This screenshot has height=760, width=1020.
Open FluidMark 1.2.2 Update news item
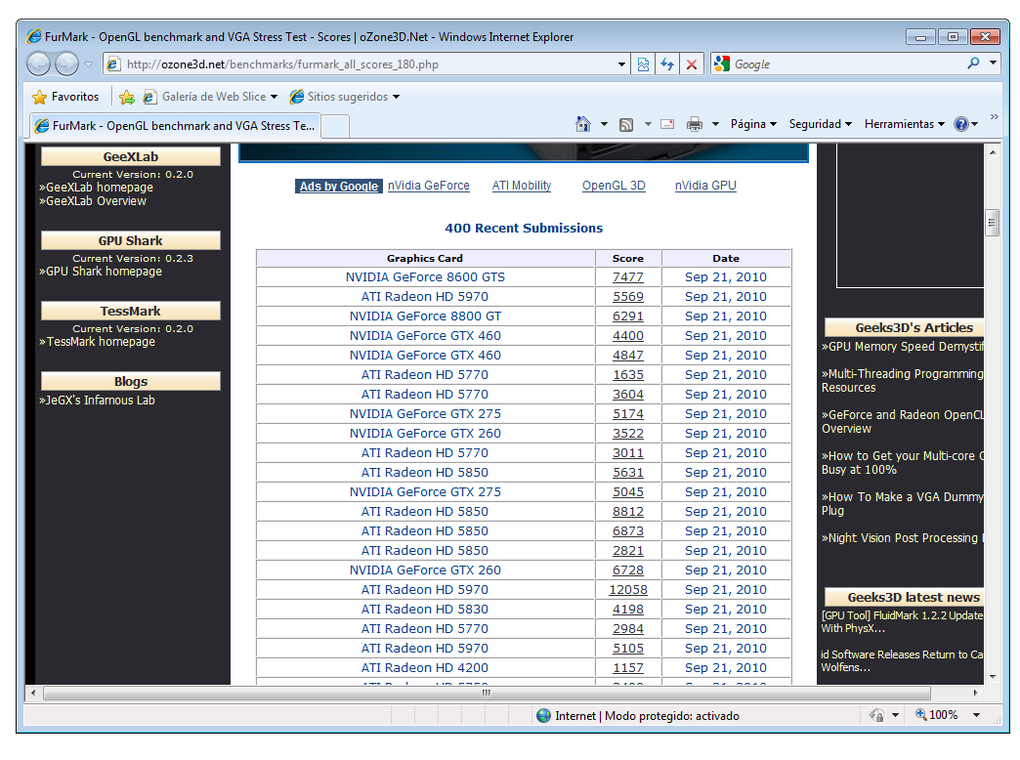902,622
